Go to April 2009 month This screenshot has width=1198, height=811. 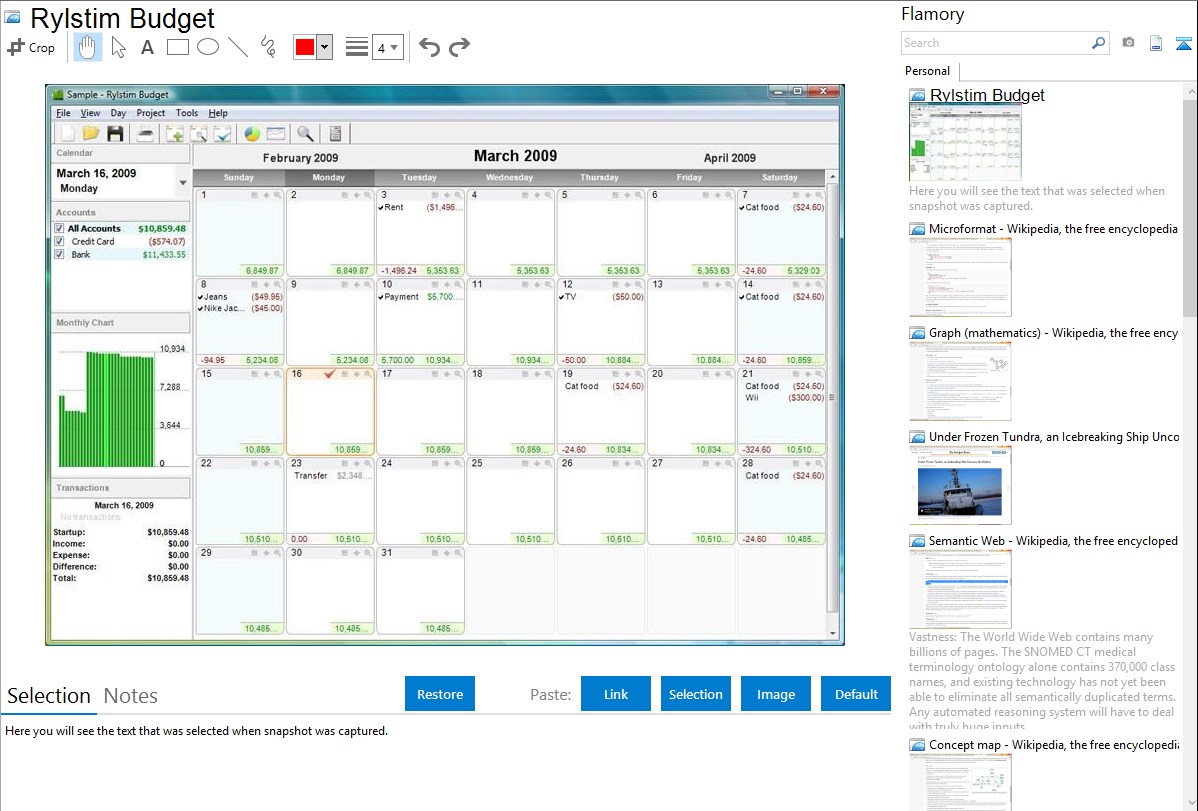(x=730, y=158)
